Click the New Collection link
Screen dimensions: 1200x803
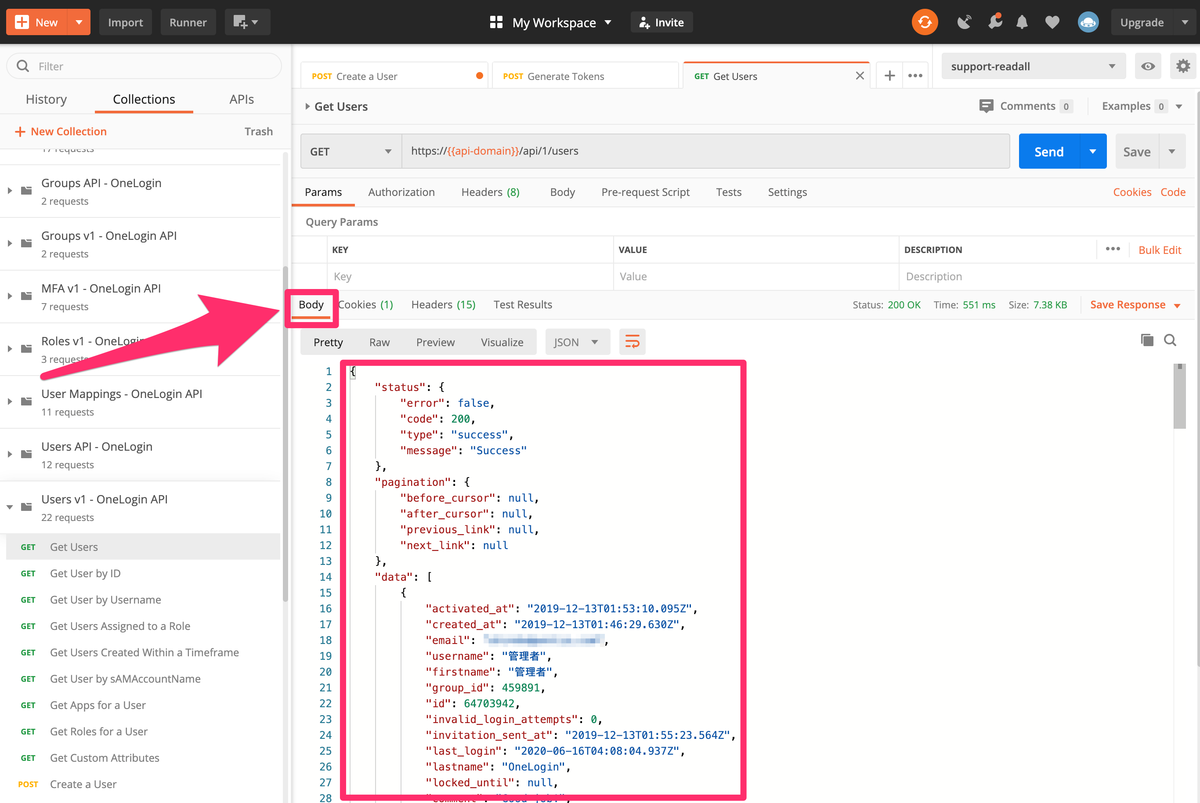tap(60, 131)
